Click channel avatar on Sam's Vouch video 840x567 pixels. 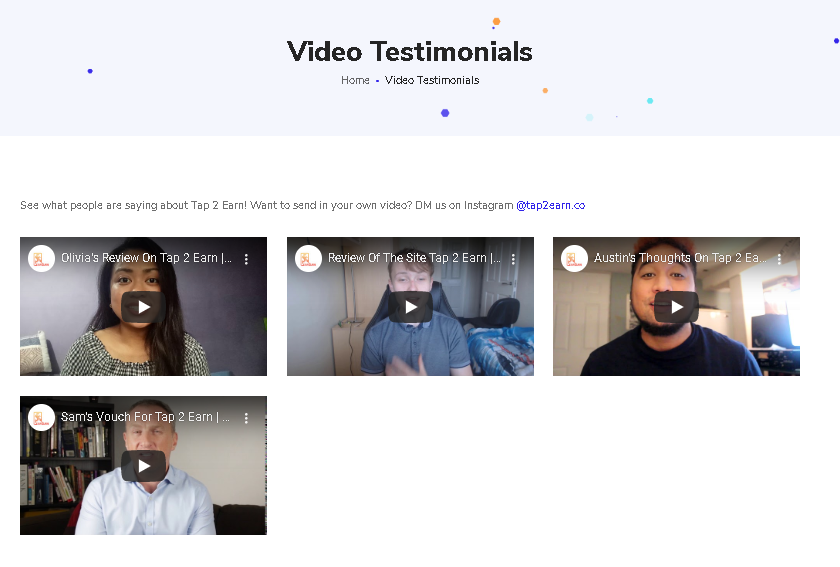41,418
